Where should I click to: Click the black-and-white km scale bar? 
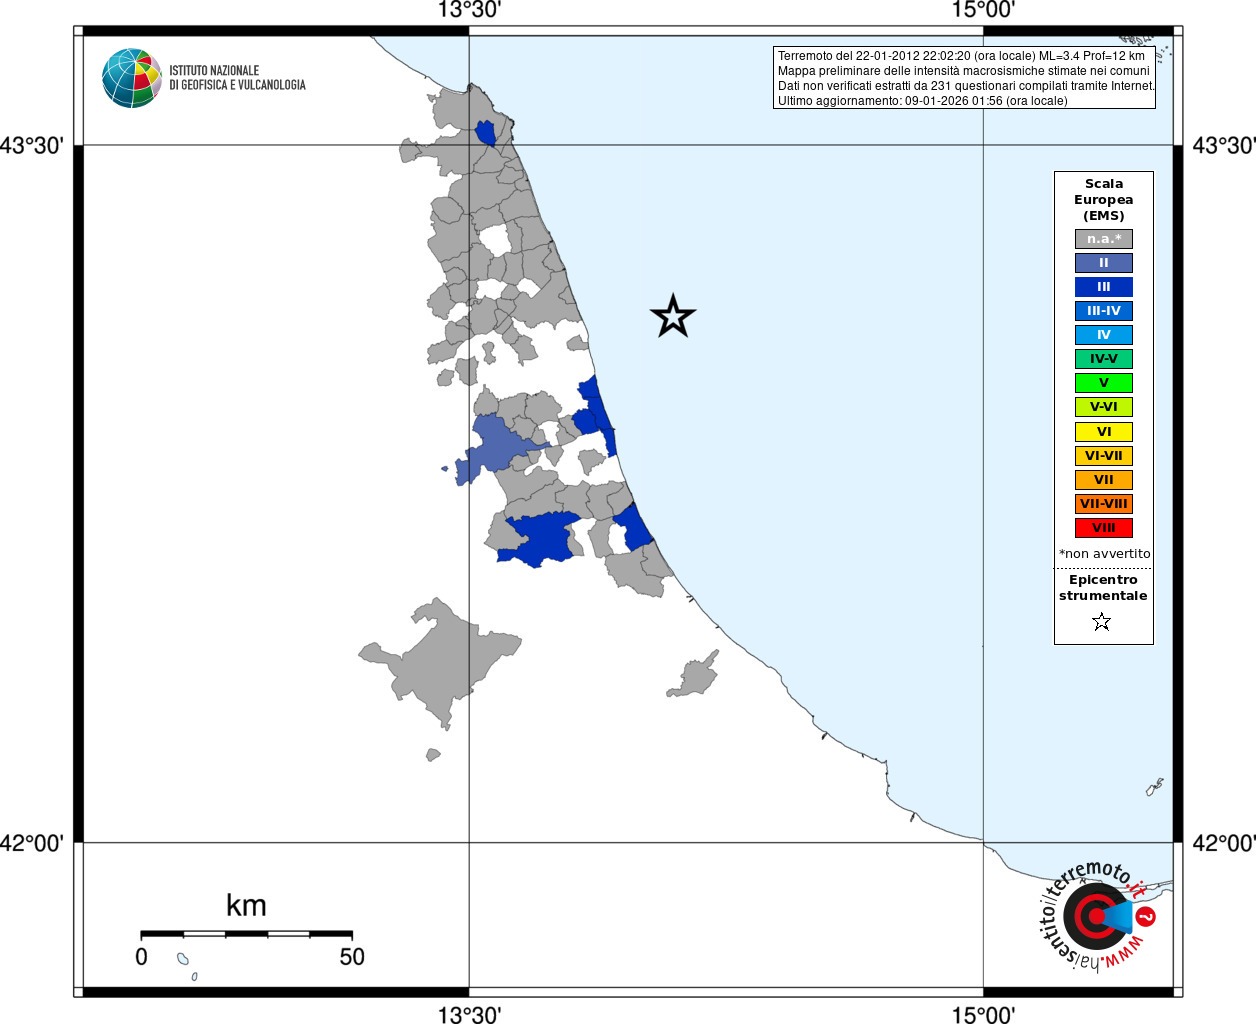[246, 934]
